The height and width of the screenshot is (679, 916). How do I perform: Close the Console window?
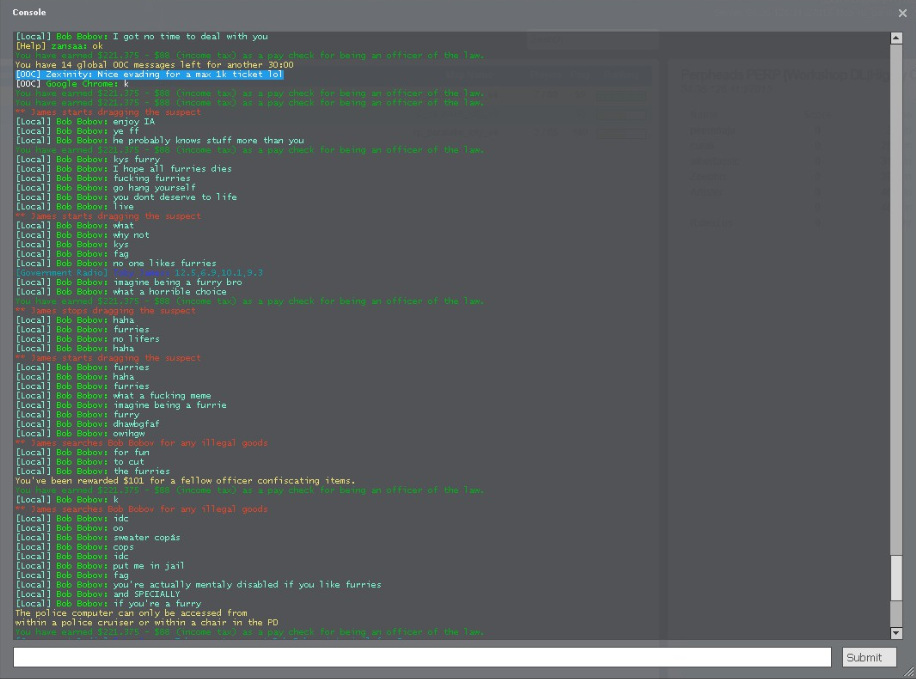tap(903, 12)
